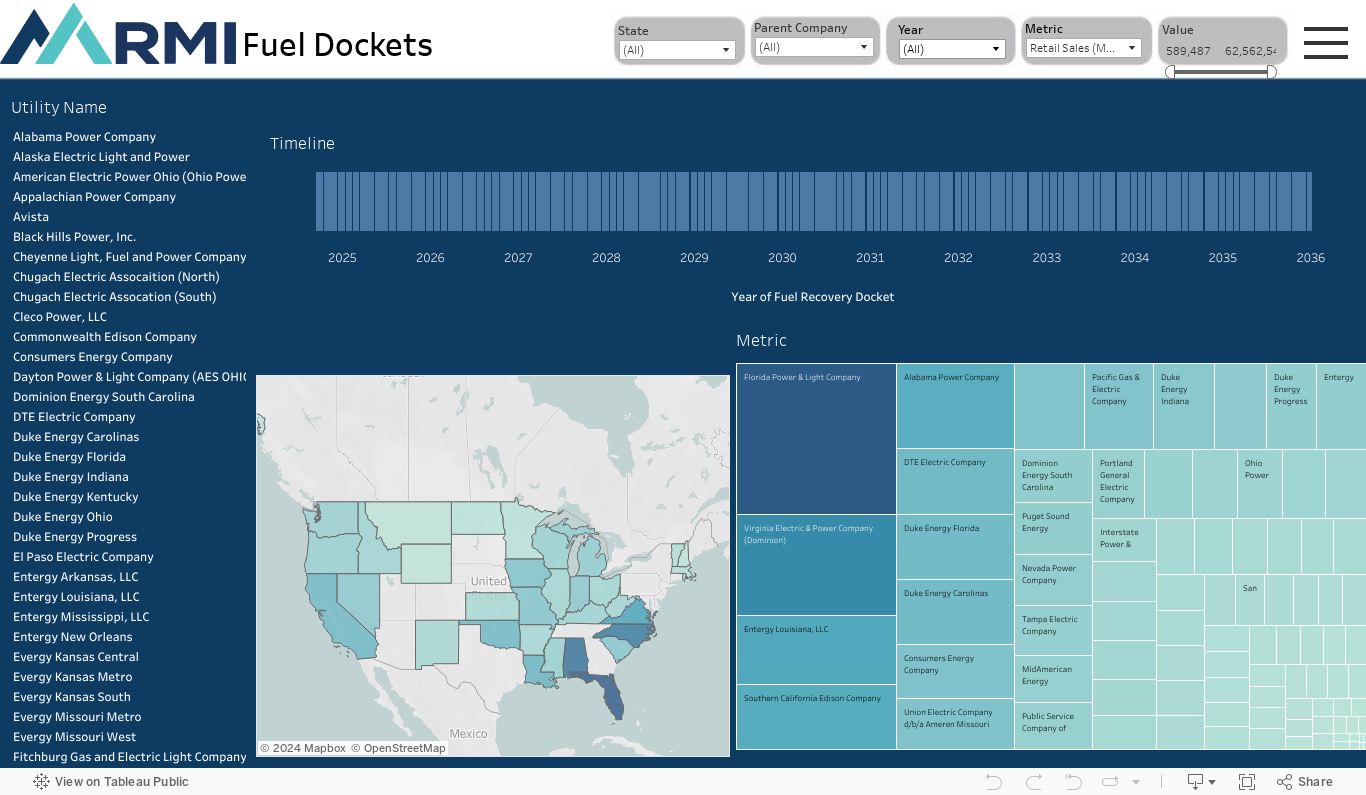The width and height of the screenshot is (1366, 795).
Task: Click Southern California Edison Company tile
Action: click(x=816, y=717)
